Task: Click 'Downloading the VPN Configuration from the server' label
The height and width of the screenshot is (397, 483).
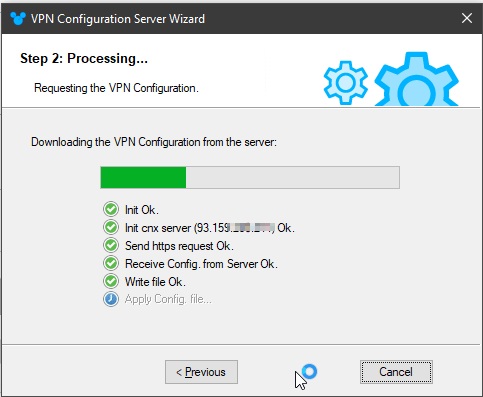Action: [x=154, y=142]
